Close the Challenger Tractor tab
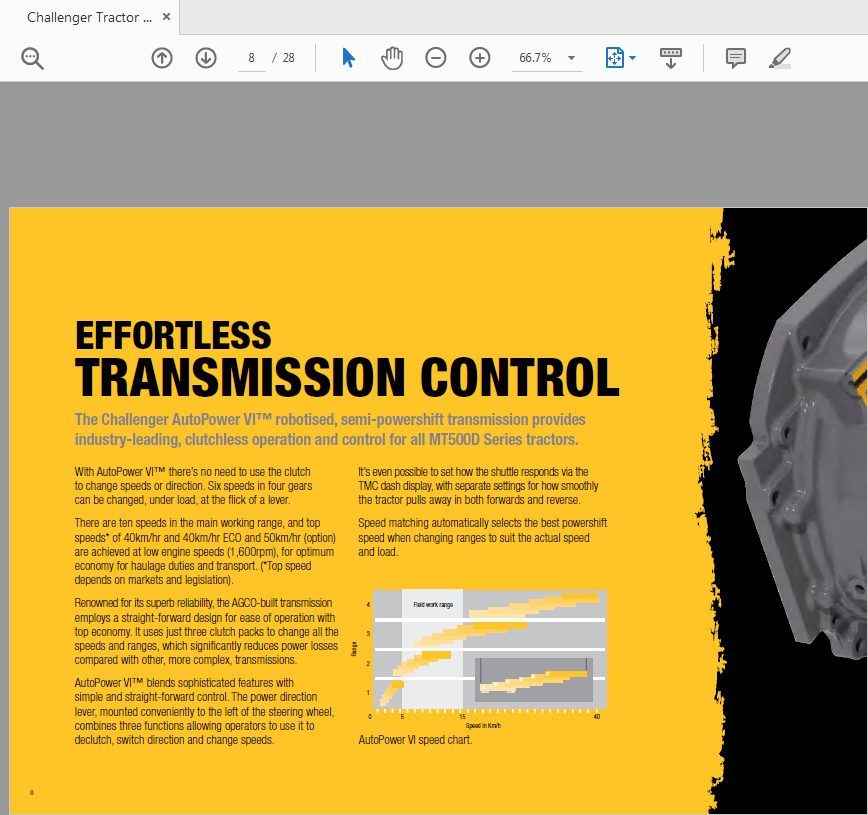The width and height of the screenshot is (868, 815). click(x=166, y=17)
